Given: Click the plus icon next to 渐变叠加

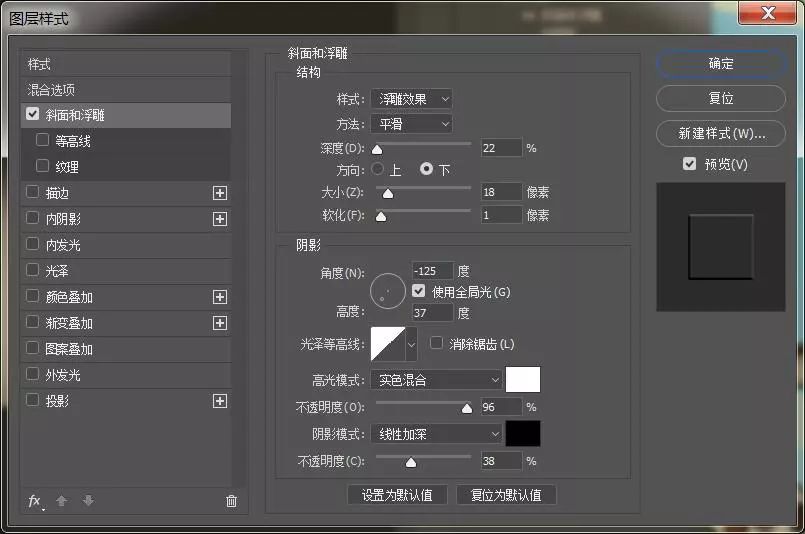Looking at the screenshot, I should (x=220, y=323).
